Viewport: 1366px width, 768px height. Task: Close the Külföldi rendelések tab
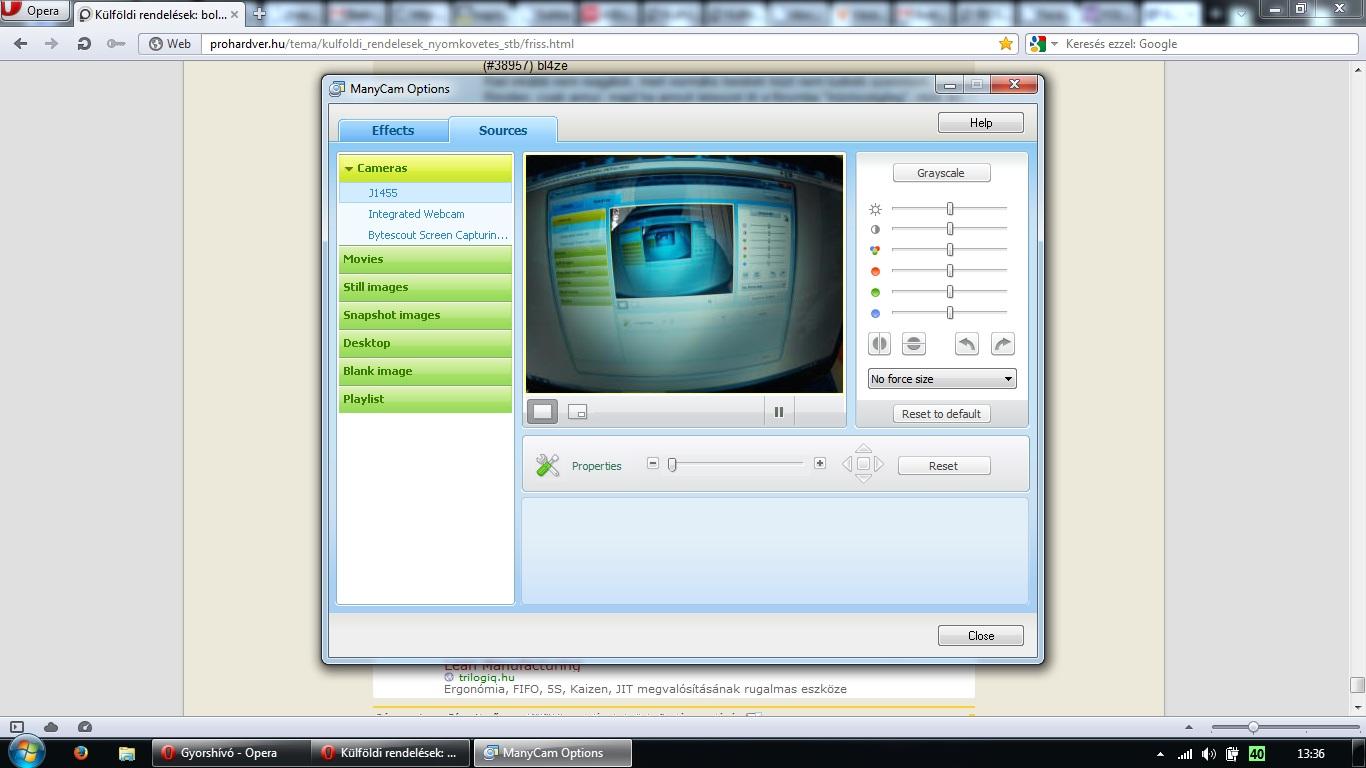click(x=235, y=15)
